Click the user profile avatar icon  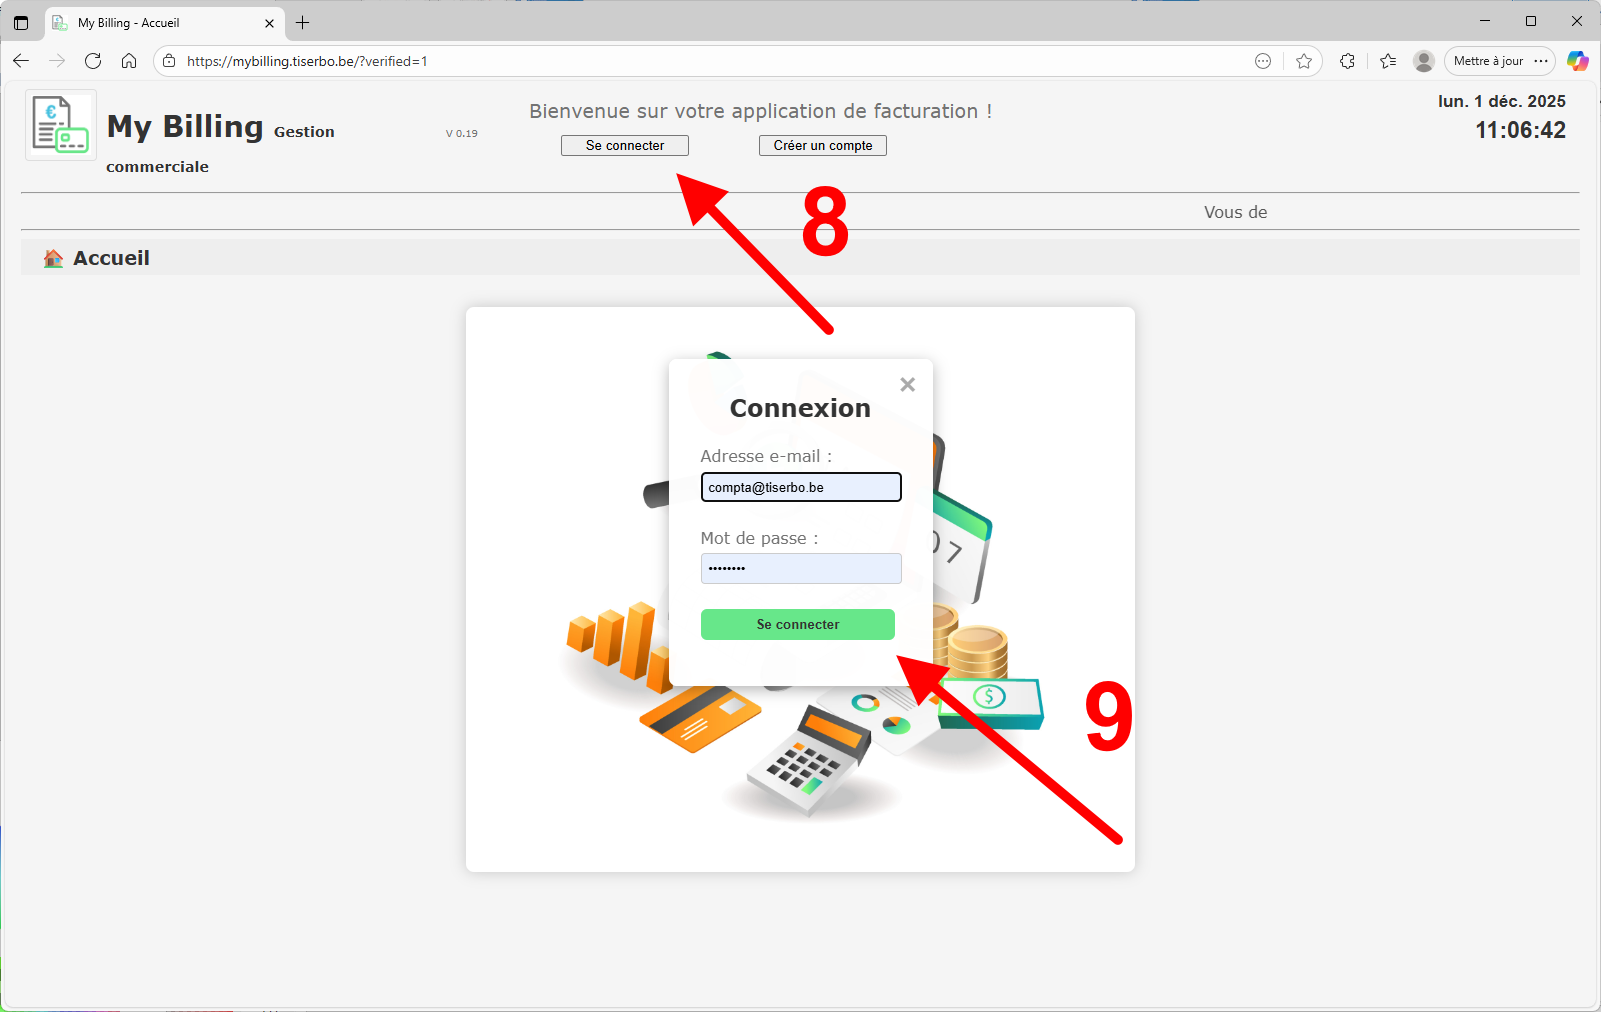pos(1424,61)
